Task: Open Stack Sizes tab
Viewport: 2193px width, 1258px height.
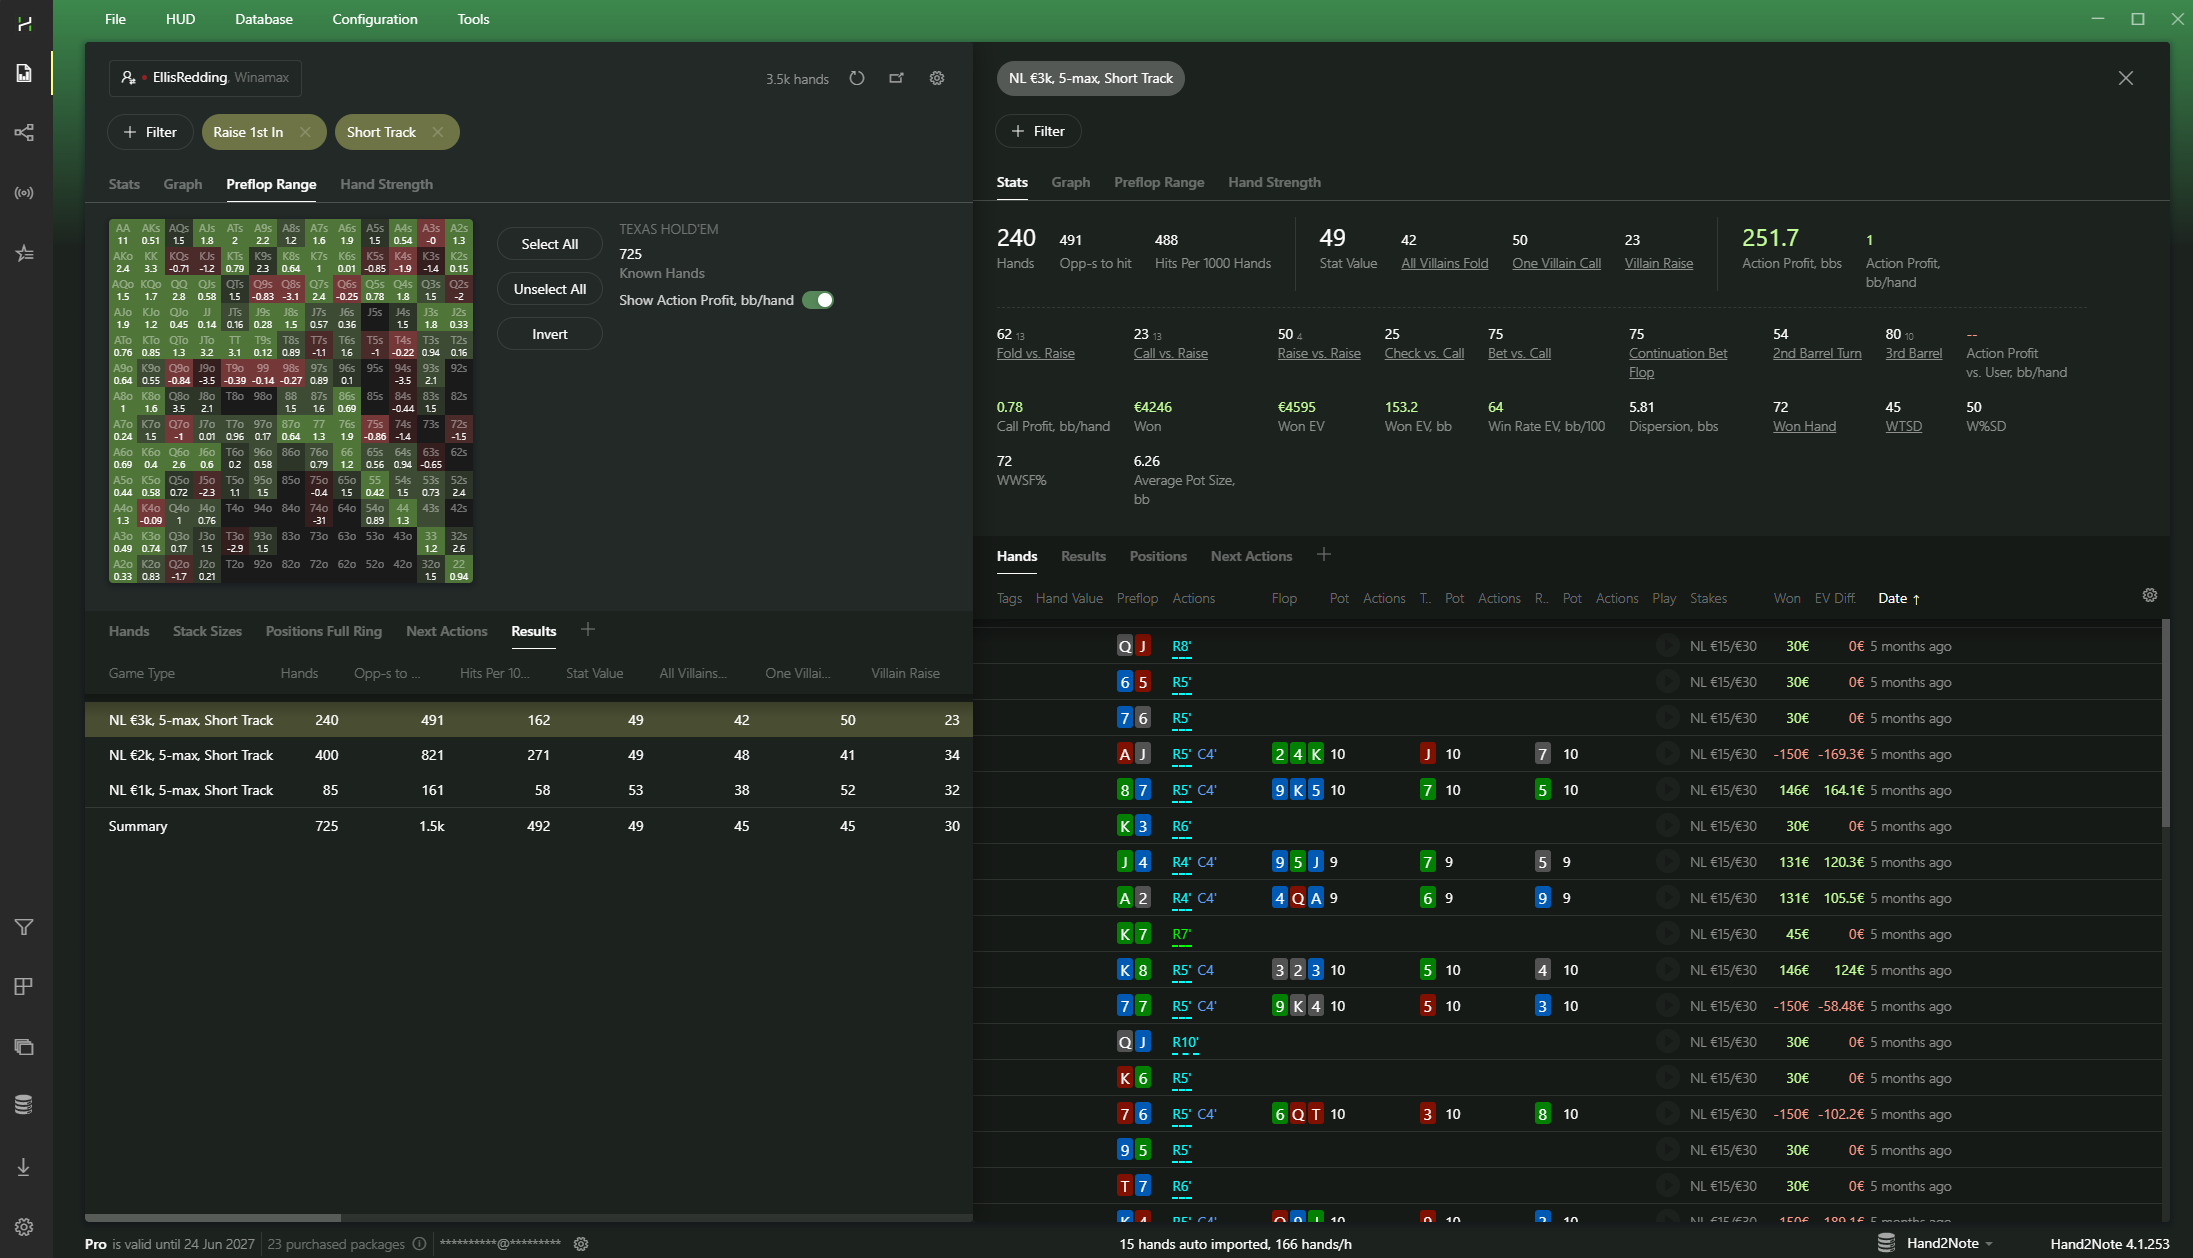Action: click(x=207, y=631)
